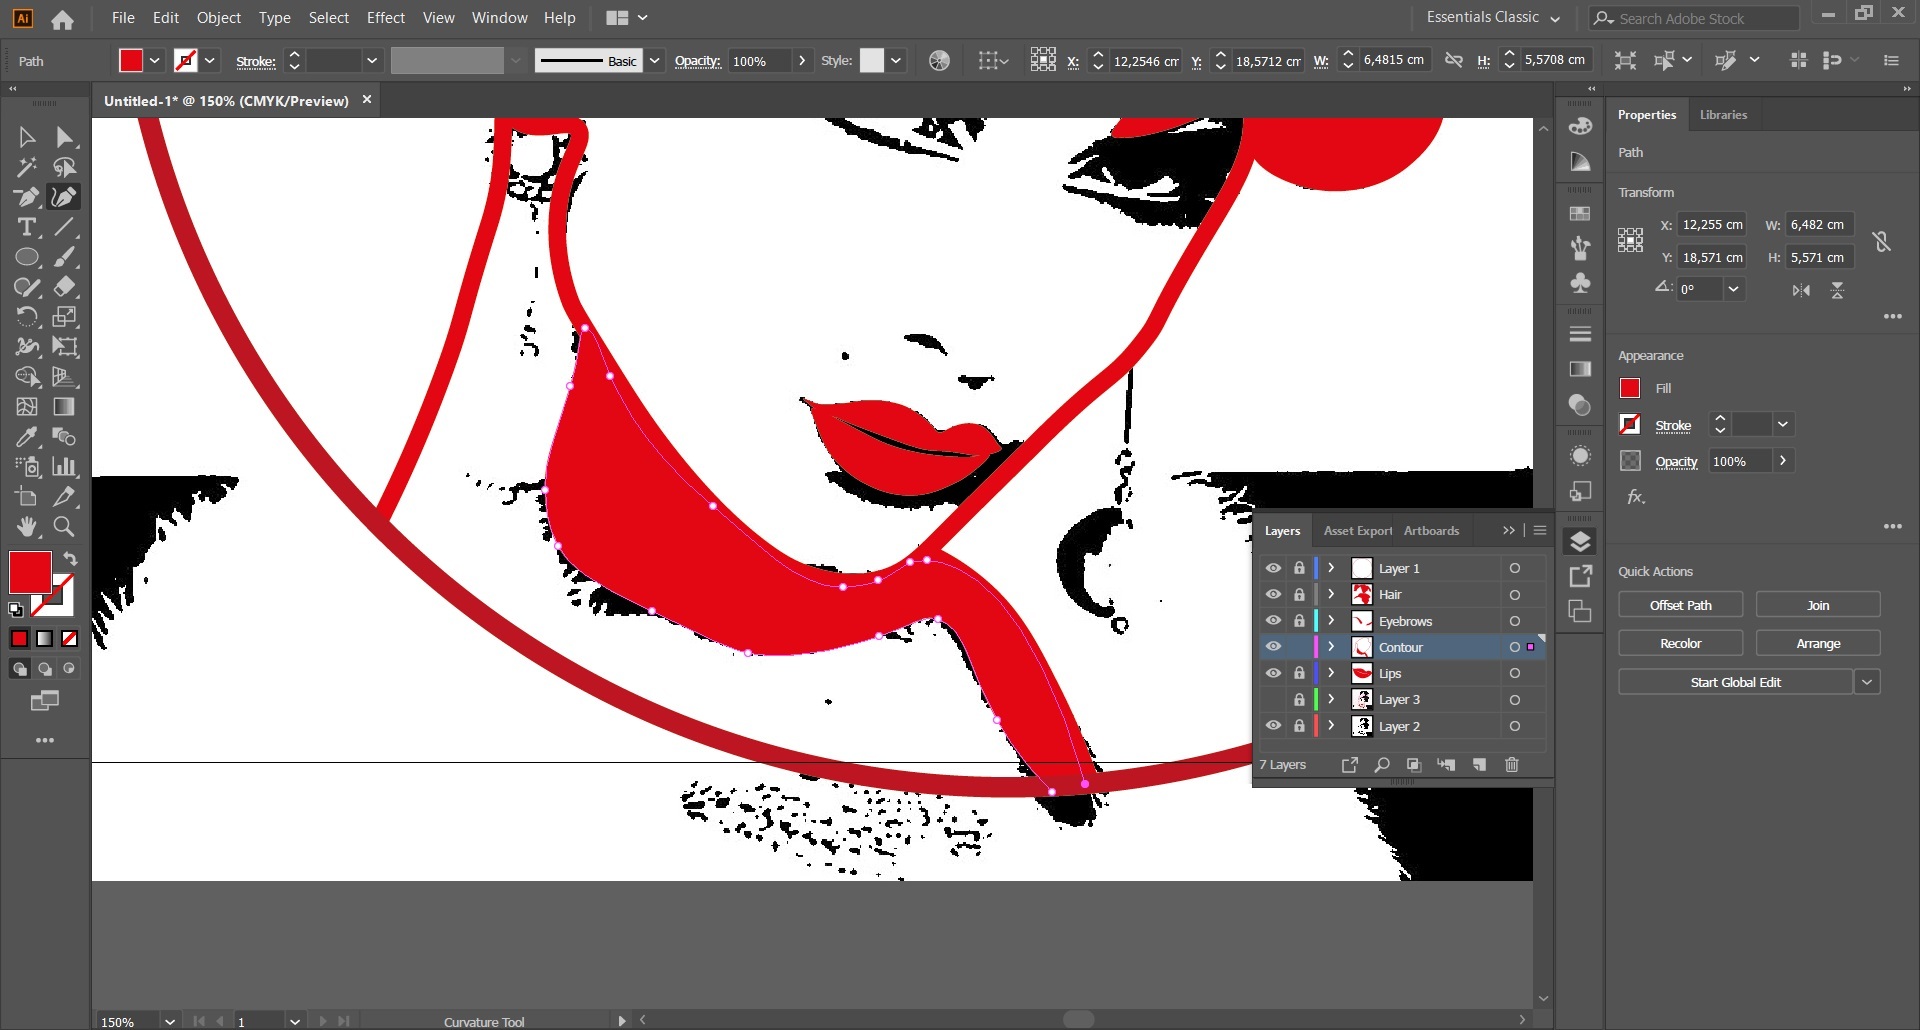Screen dimensions: 1920x1030
Task: Toggle visibility of Layer 1
Action: click(1273, 568)
